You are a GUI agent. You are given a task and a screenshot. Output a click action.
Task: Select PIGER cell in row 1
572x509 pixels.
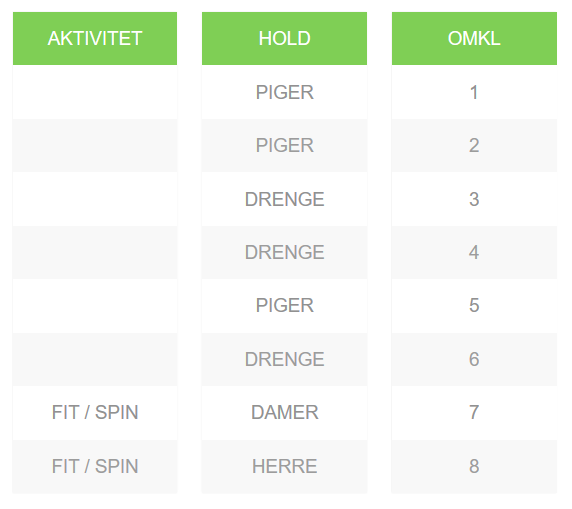(x=285, y=92)
